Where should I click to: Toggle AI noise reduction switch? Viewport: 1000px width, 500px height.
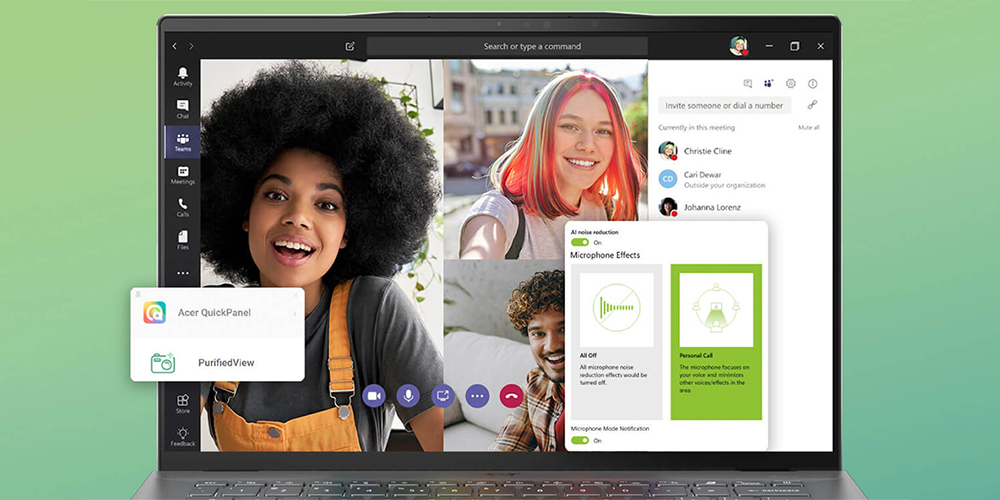pyautogui.click(x=580, y=242)
